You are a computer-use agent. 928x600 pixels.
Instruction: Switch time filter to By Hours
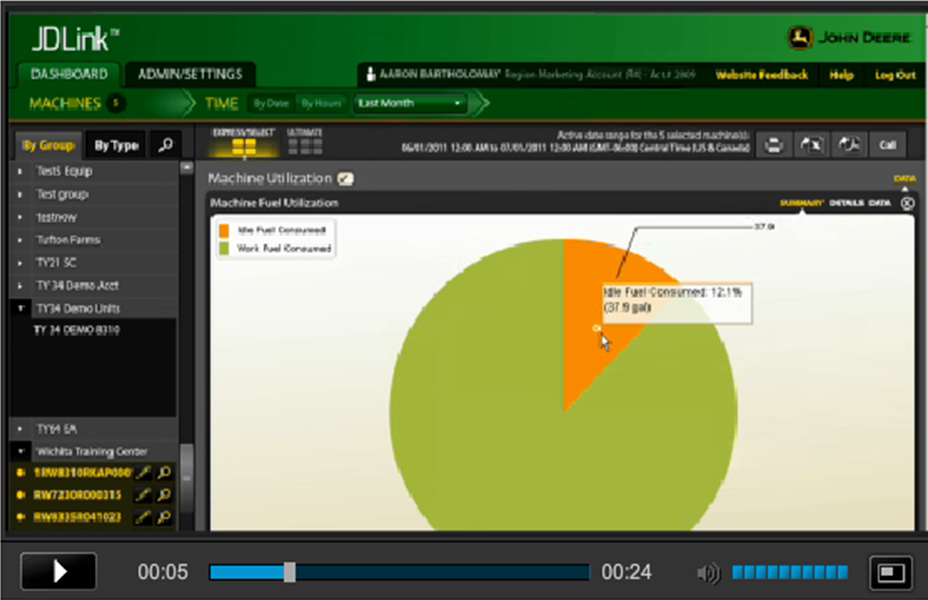point(321,104)
